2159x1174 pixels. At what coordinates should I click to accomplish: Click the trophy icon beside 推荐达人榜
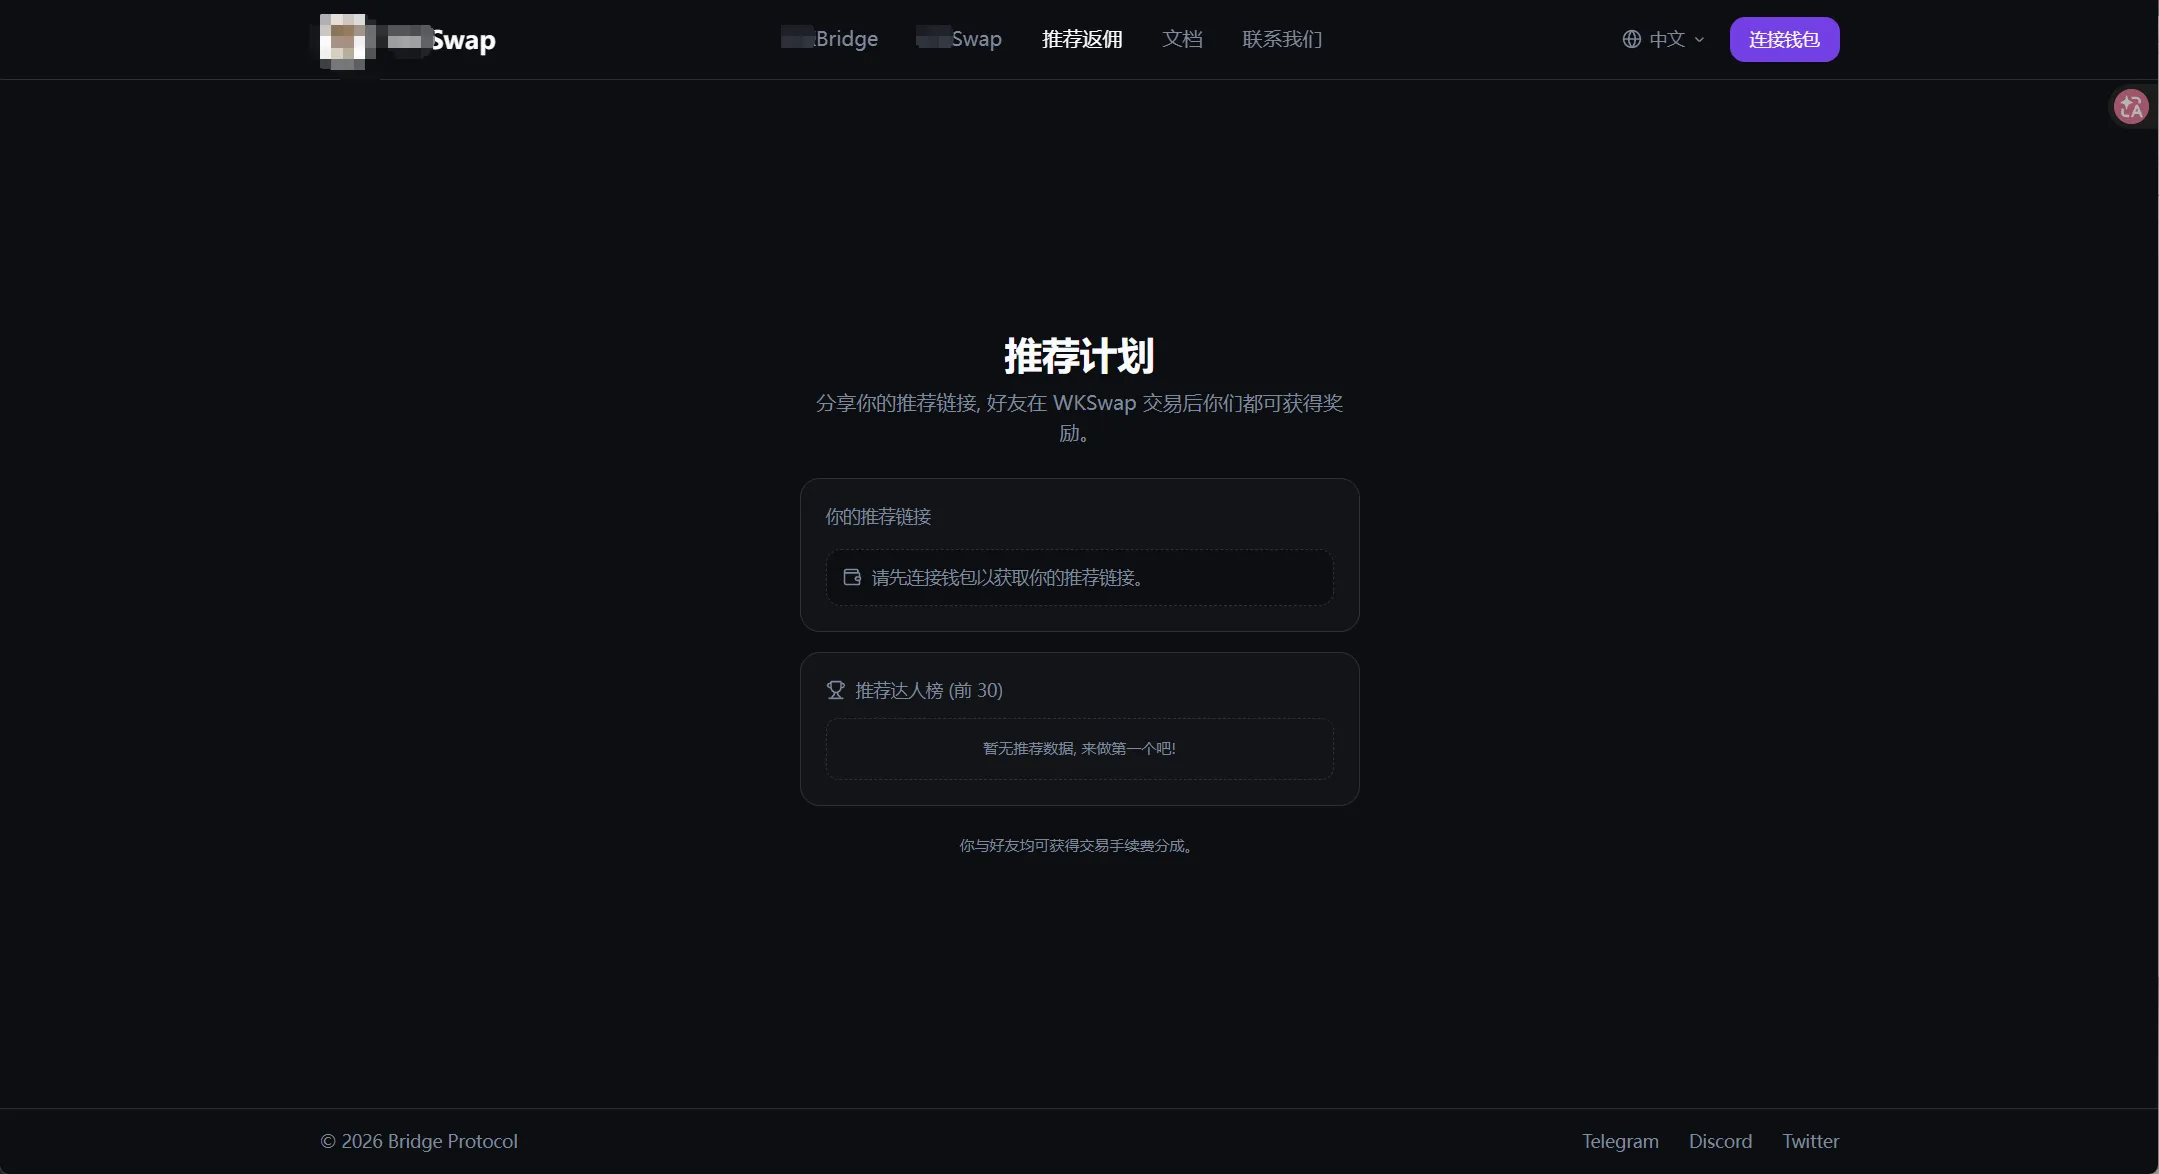836,690
